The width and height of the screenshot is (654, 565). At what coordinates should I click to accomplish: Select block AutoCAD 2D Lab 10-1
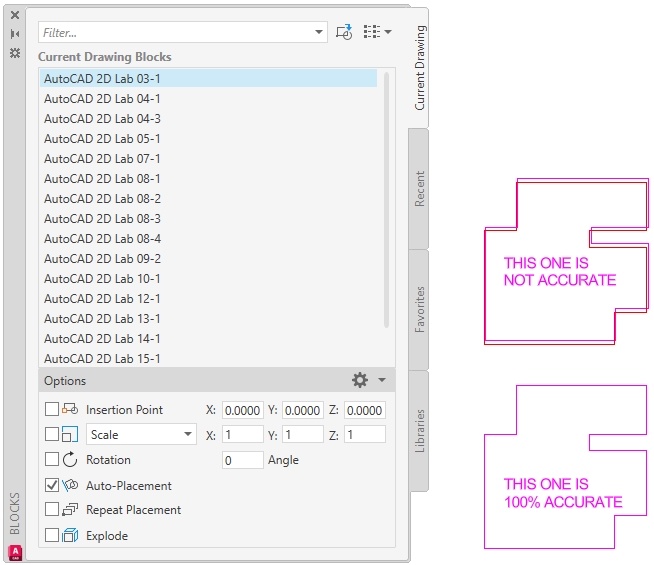click(x=208, y=279)
